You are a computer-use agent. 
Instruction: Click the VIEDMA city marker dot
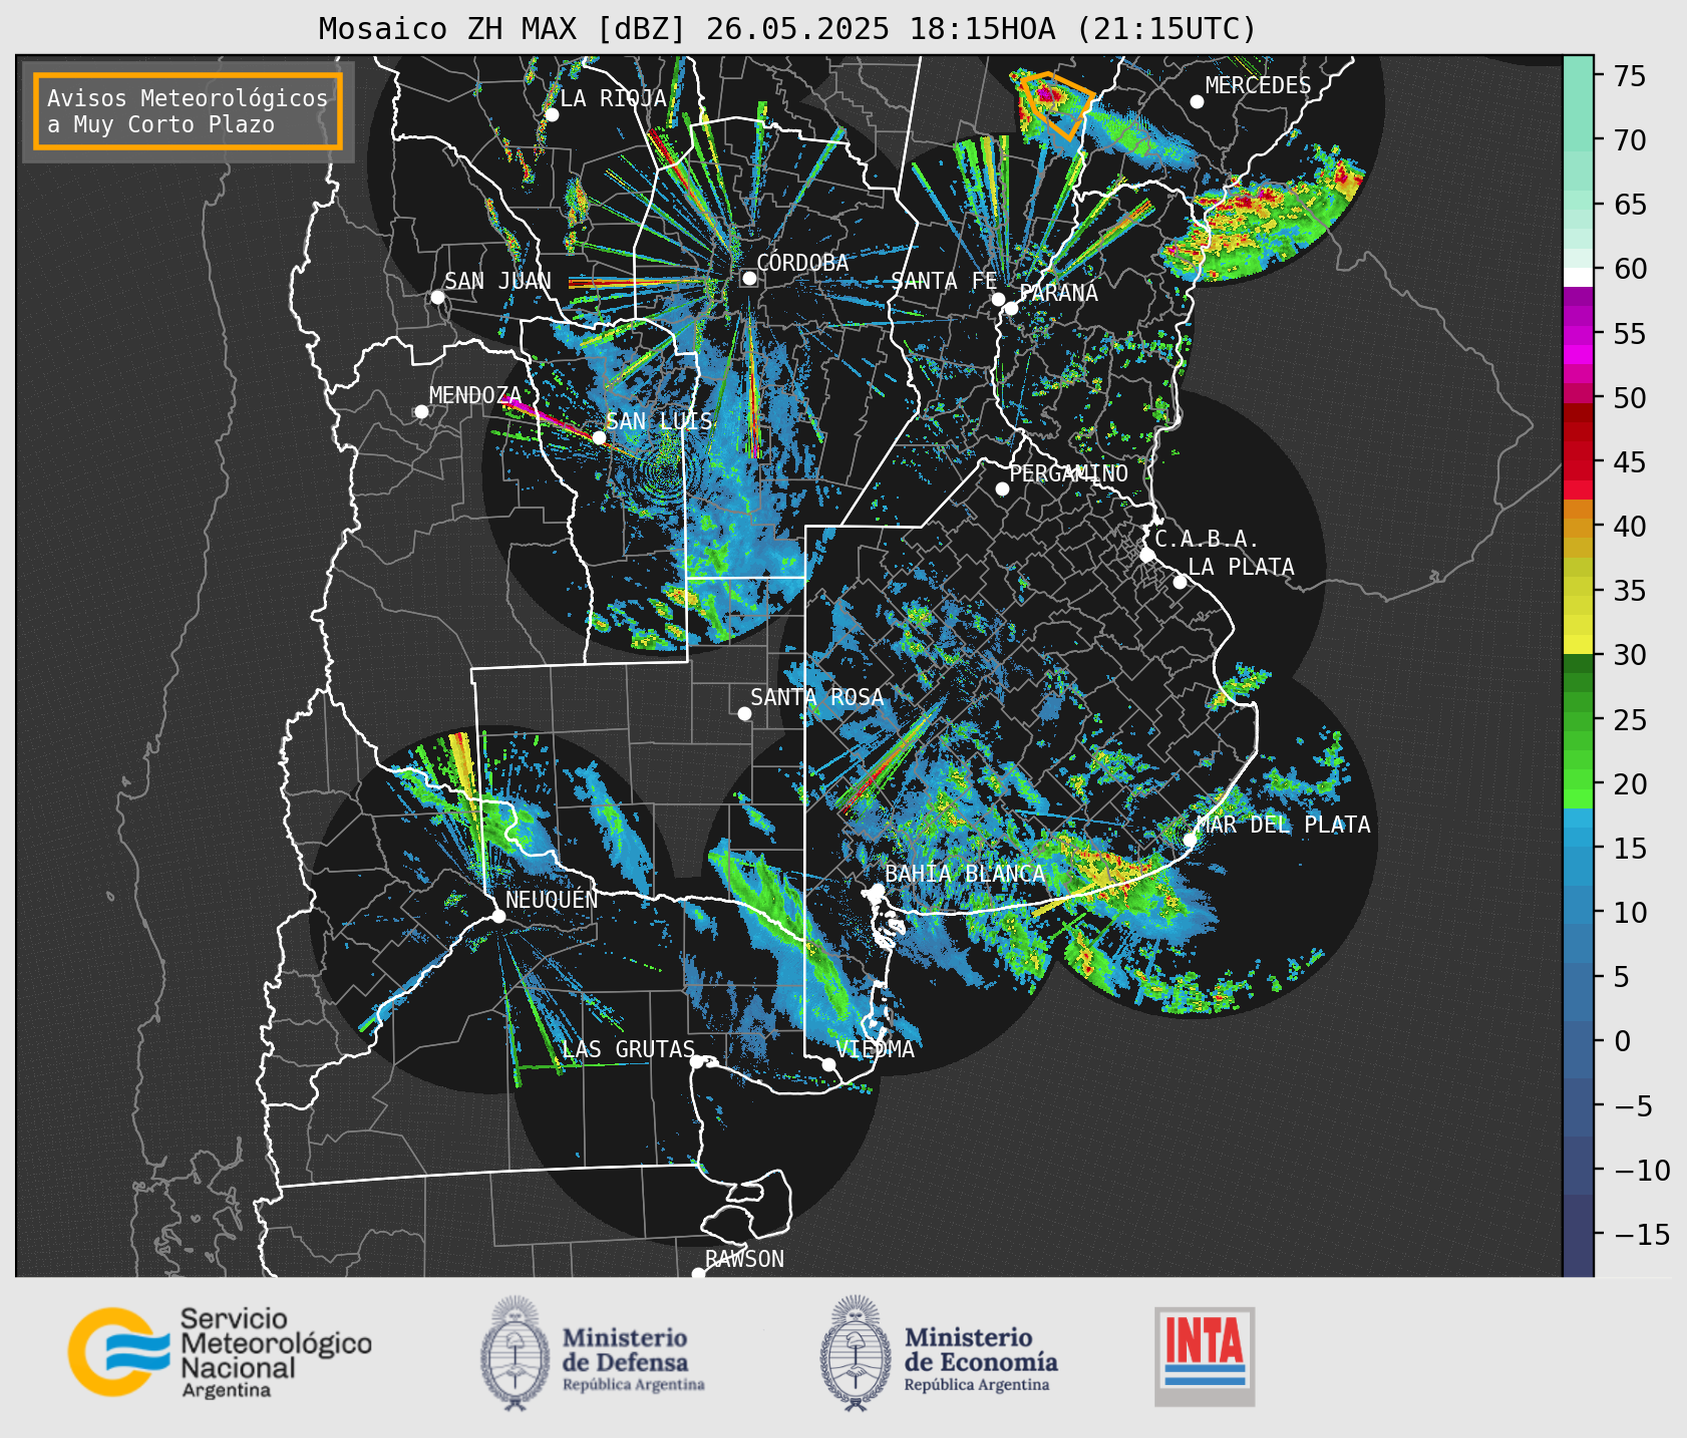pos(828,1064)
